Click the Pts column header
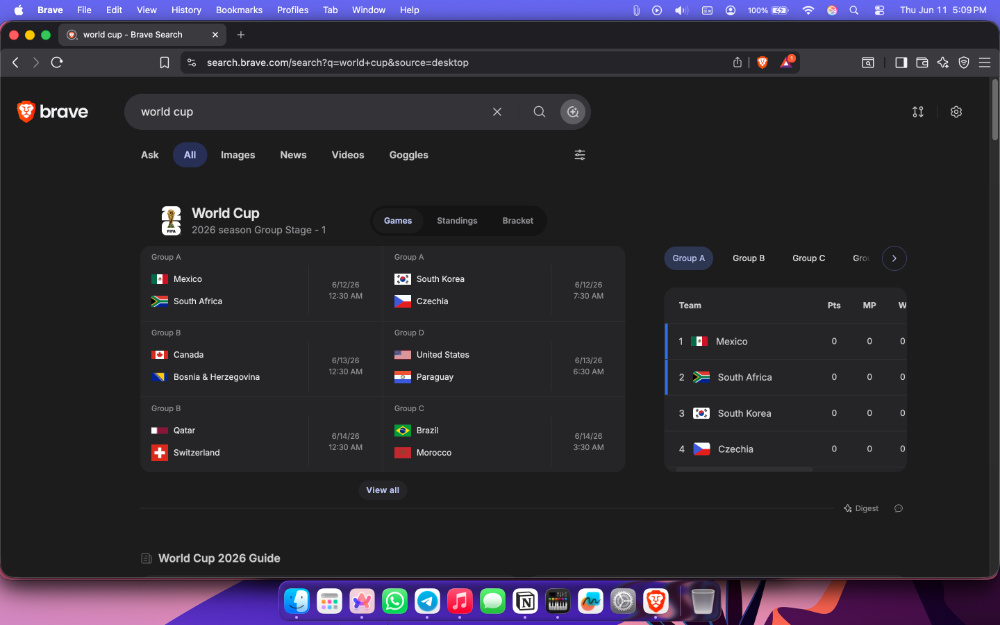The image size is (1000, 625). 834,305
